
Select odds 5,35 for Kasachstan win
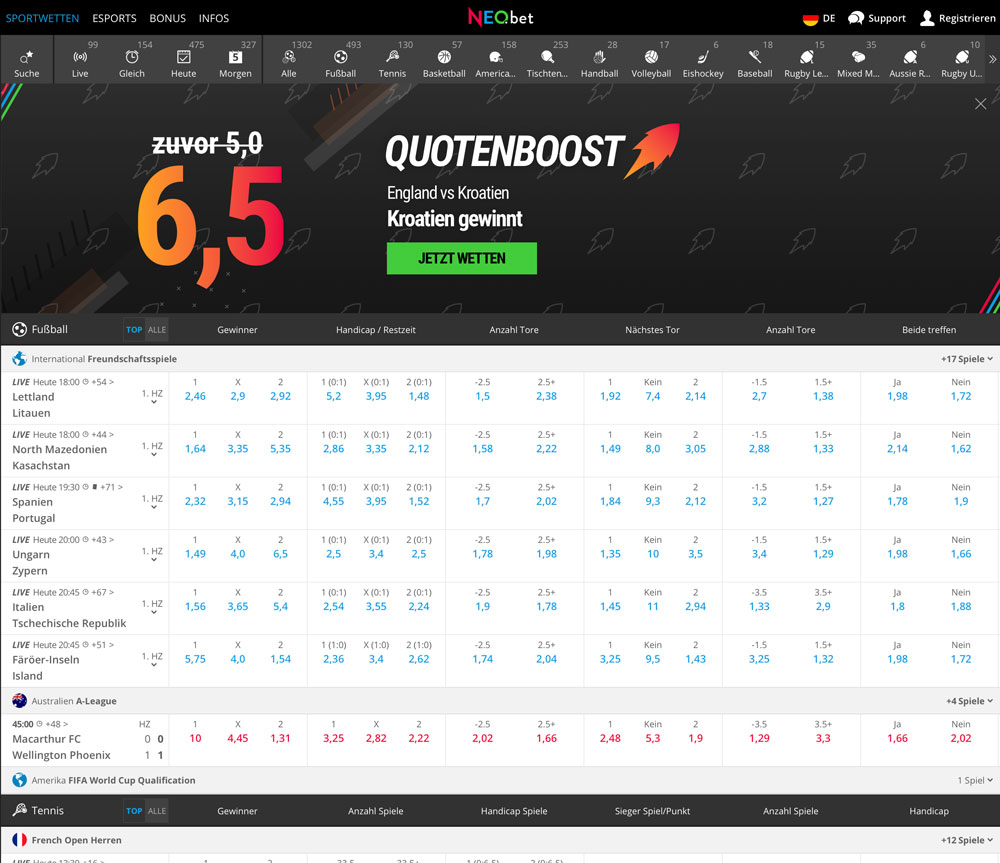coord(281,449)
